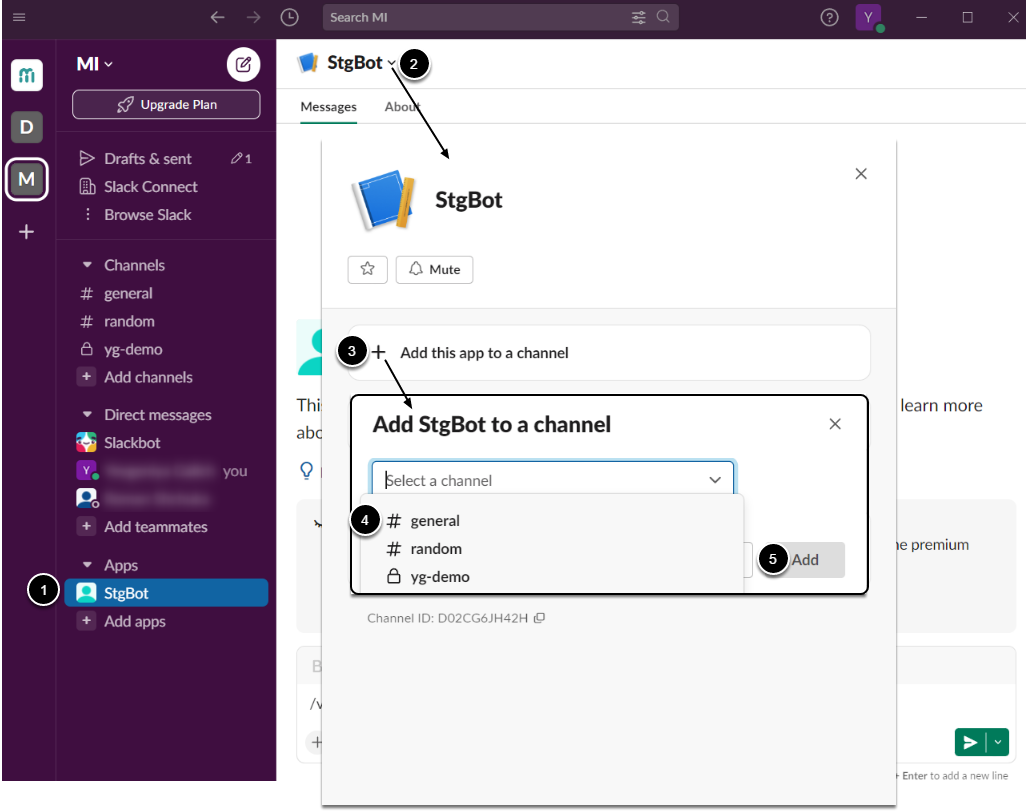Open search filter sliders icon
This screenshot has height=811, width=1026.
click(x=639, y=18)
